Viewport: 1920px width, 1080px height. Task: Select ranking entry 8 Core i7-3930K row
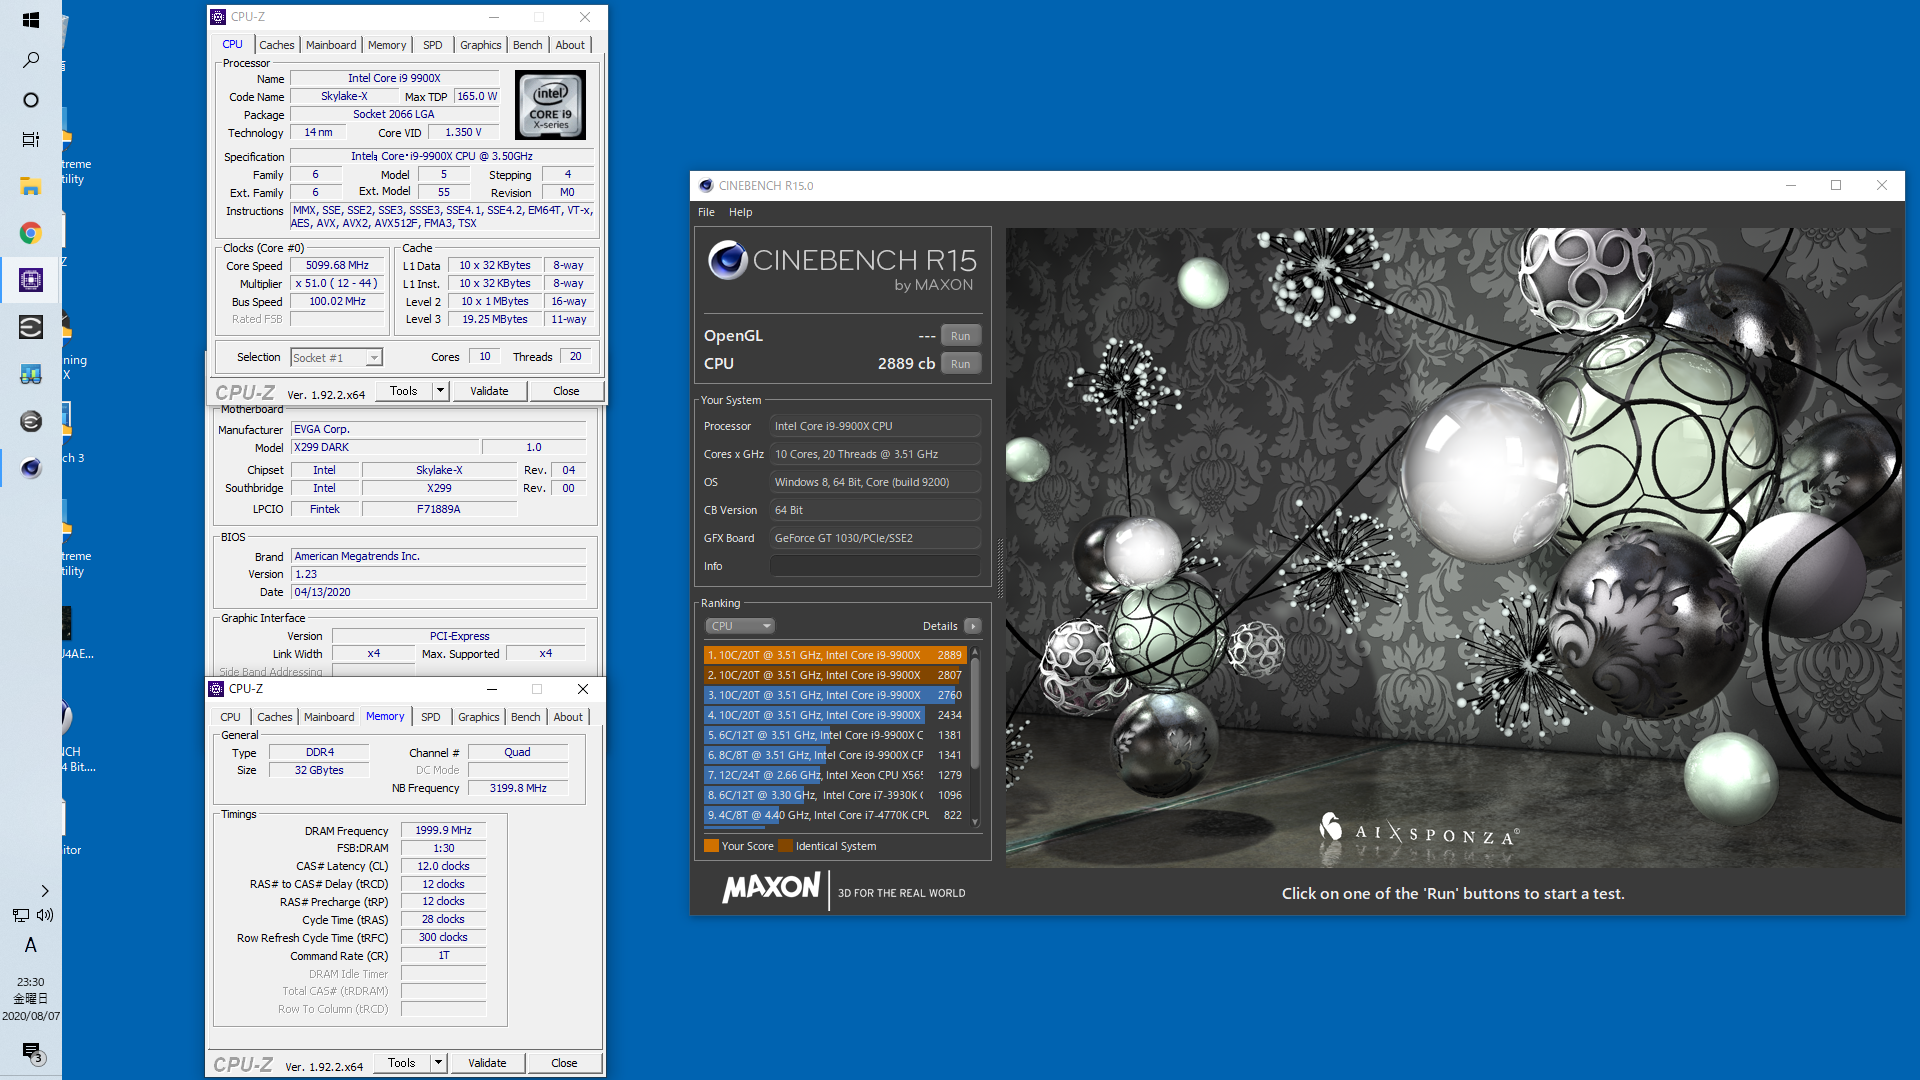[x=835, y=795]
